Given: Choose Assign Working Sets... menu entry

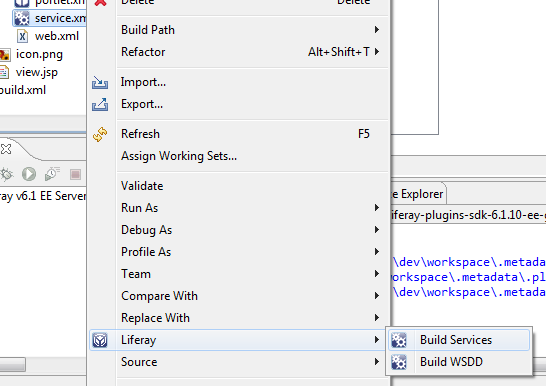Looking at the screenshot, I should [239, 156].
